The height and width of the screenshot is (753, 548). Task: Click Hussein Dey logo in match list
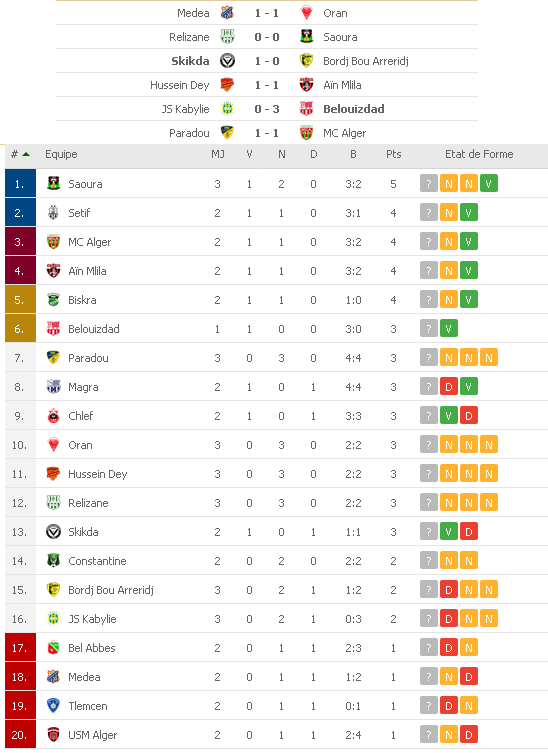coord(227,85)
